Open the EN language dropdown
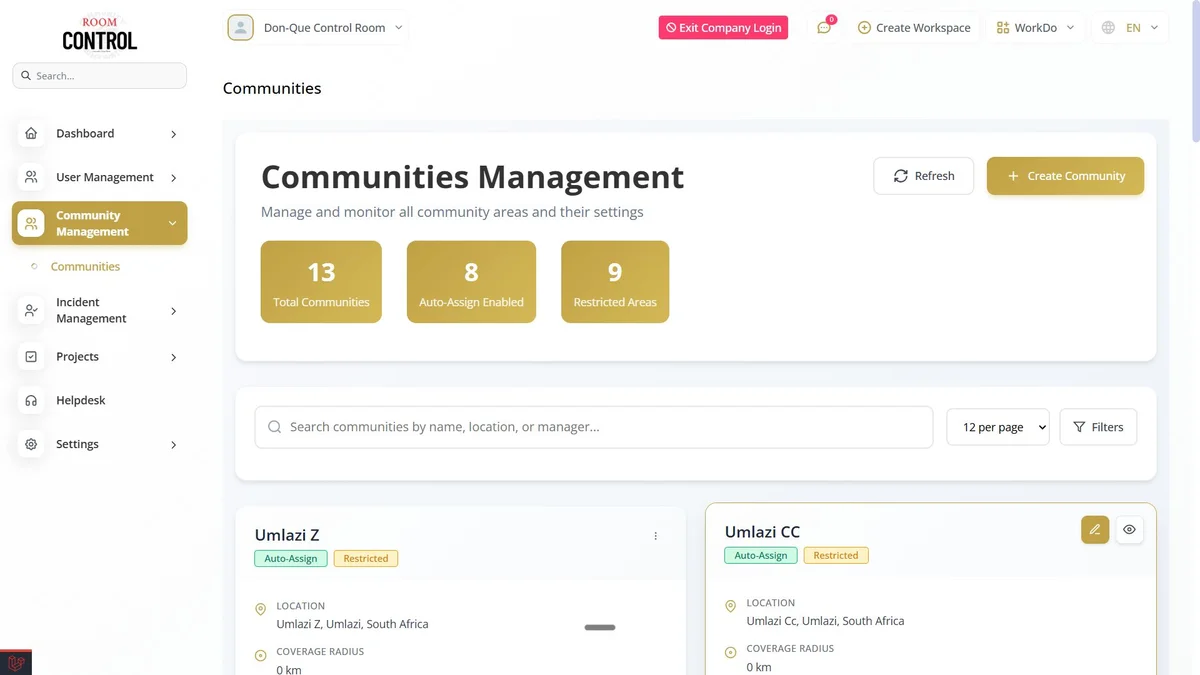Image resolution: width=1200 pixels, height=675 pixels. point(1130,28)
